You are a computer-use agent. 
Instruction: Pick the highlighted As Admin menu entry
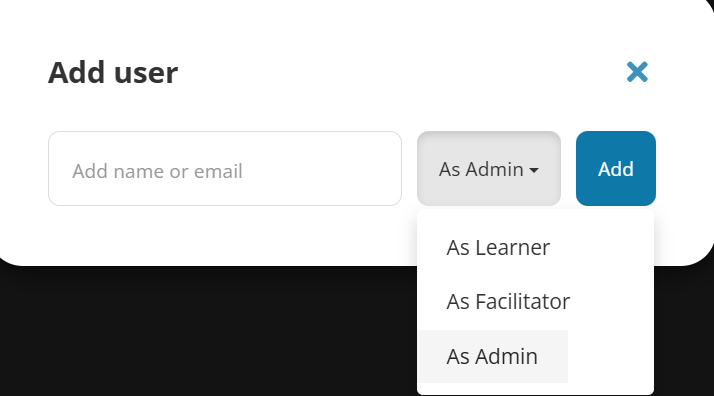(x=493, y=356)
